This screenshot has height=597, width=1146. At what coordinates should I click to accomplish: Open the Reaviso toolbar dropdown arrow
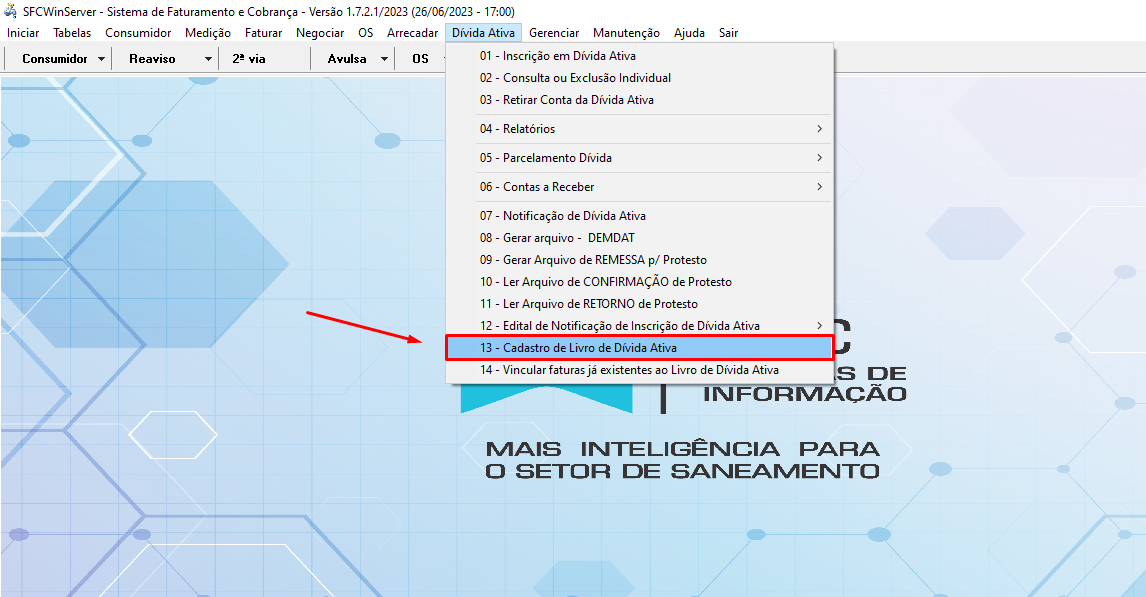pyautogui.click(x=206, y=58)
